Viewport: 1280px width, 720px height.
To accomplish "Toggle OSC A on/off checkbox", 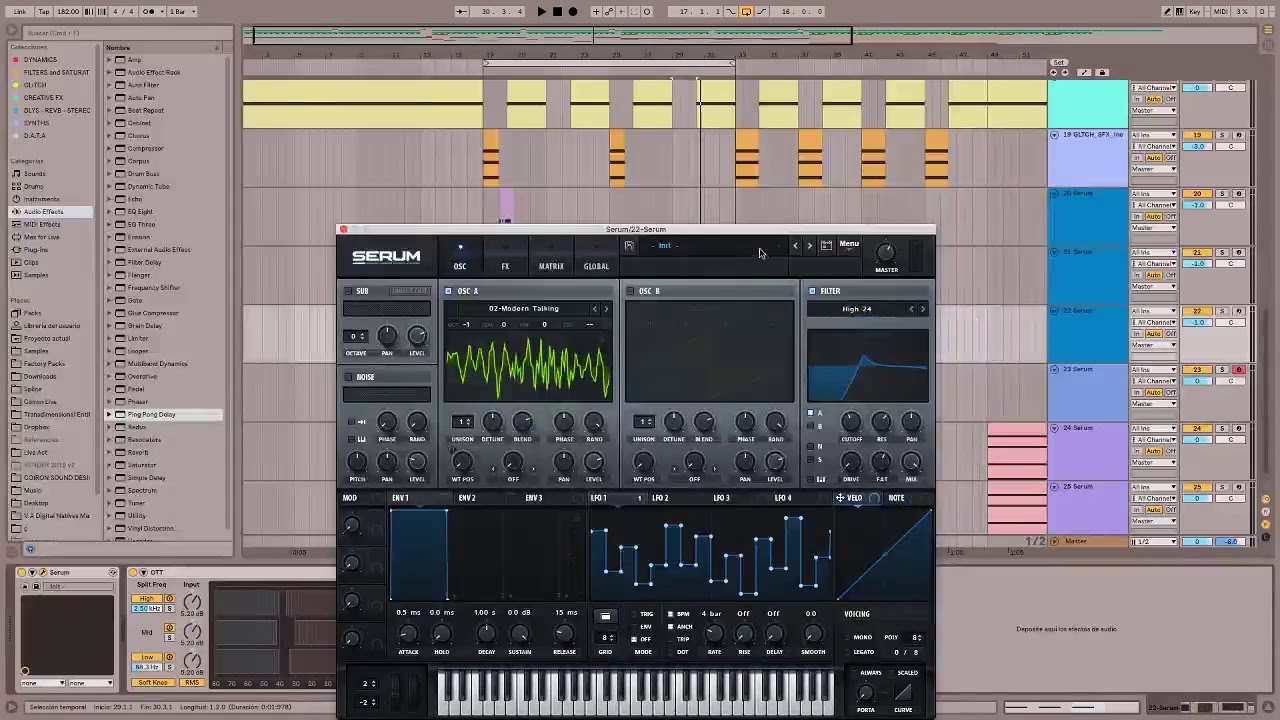I will tap(449, 291).
